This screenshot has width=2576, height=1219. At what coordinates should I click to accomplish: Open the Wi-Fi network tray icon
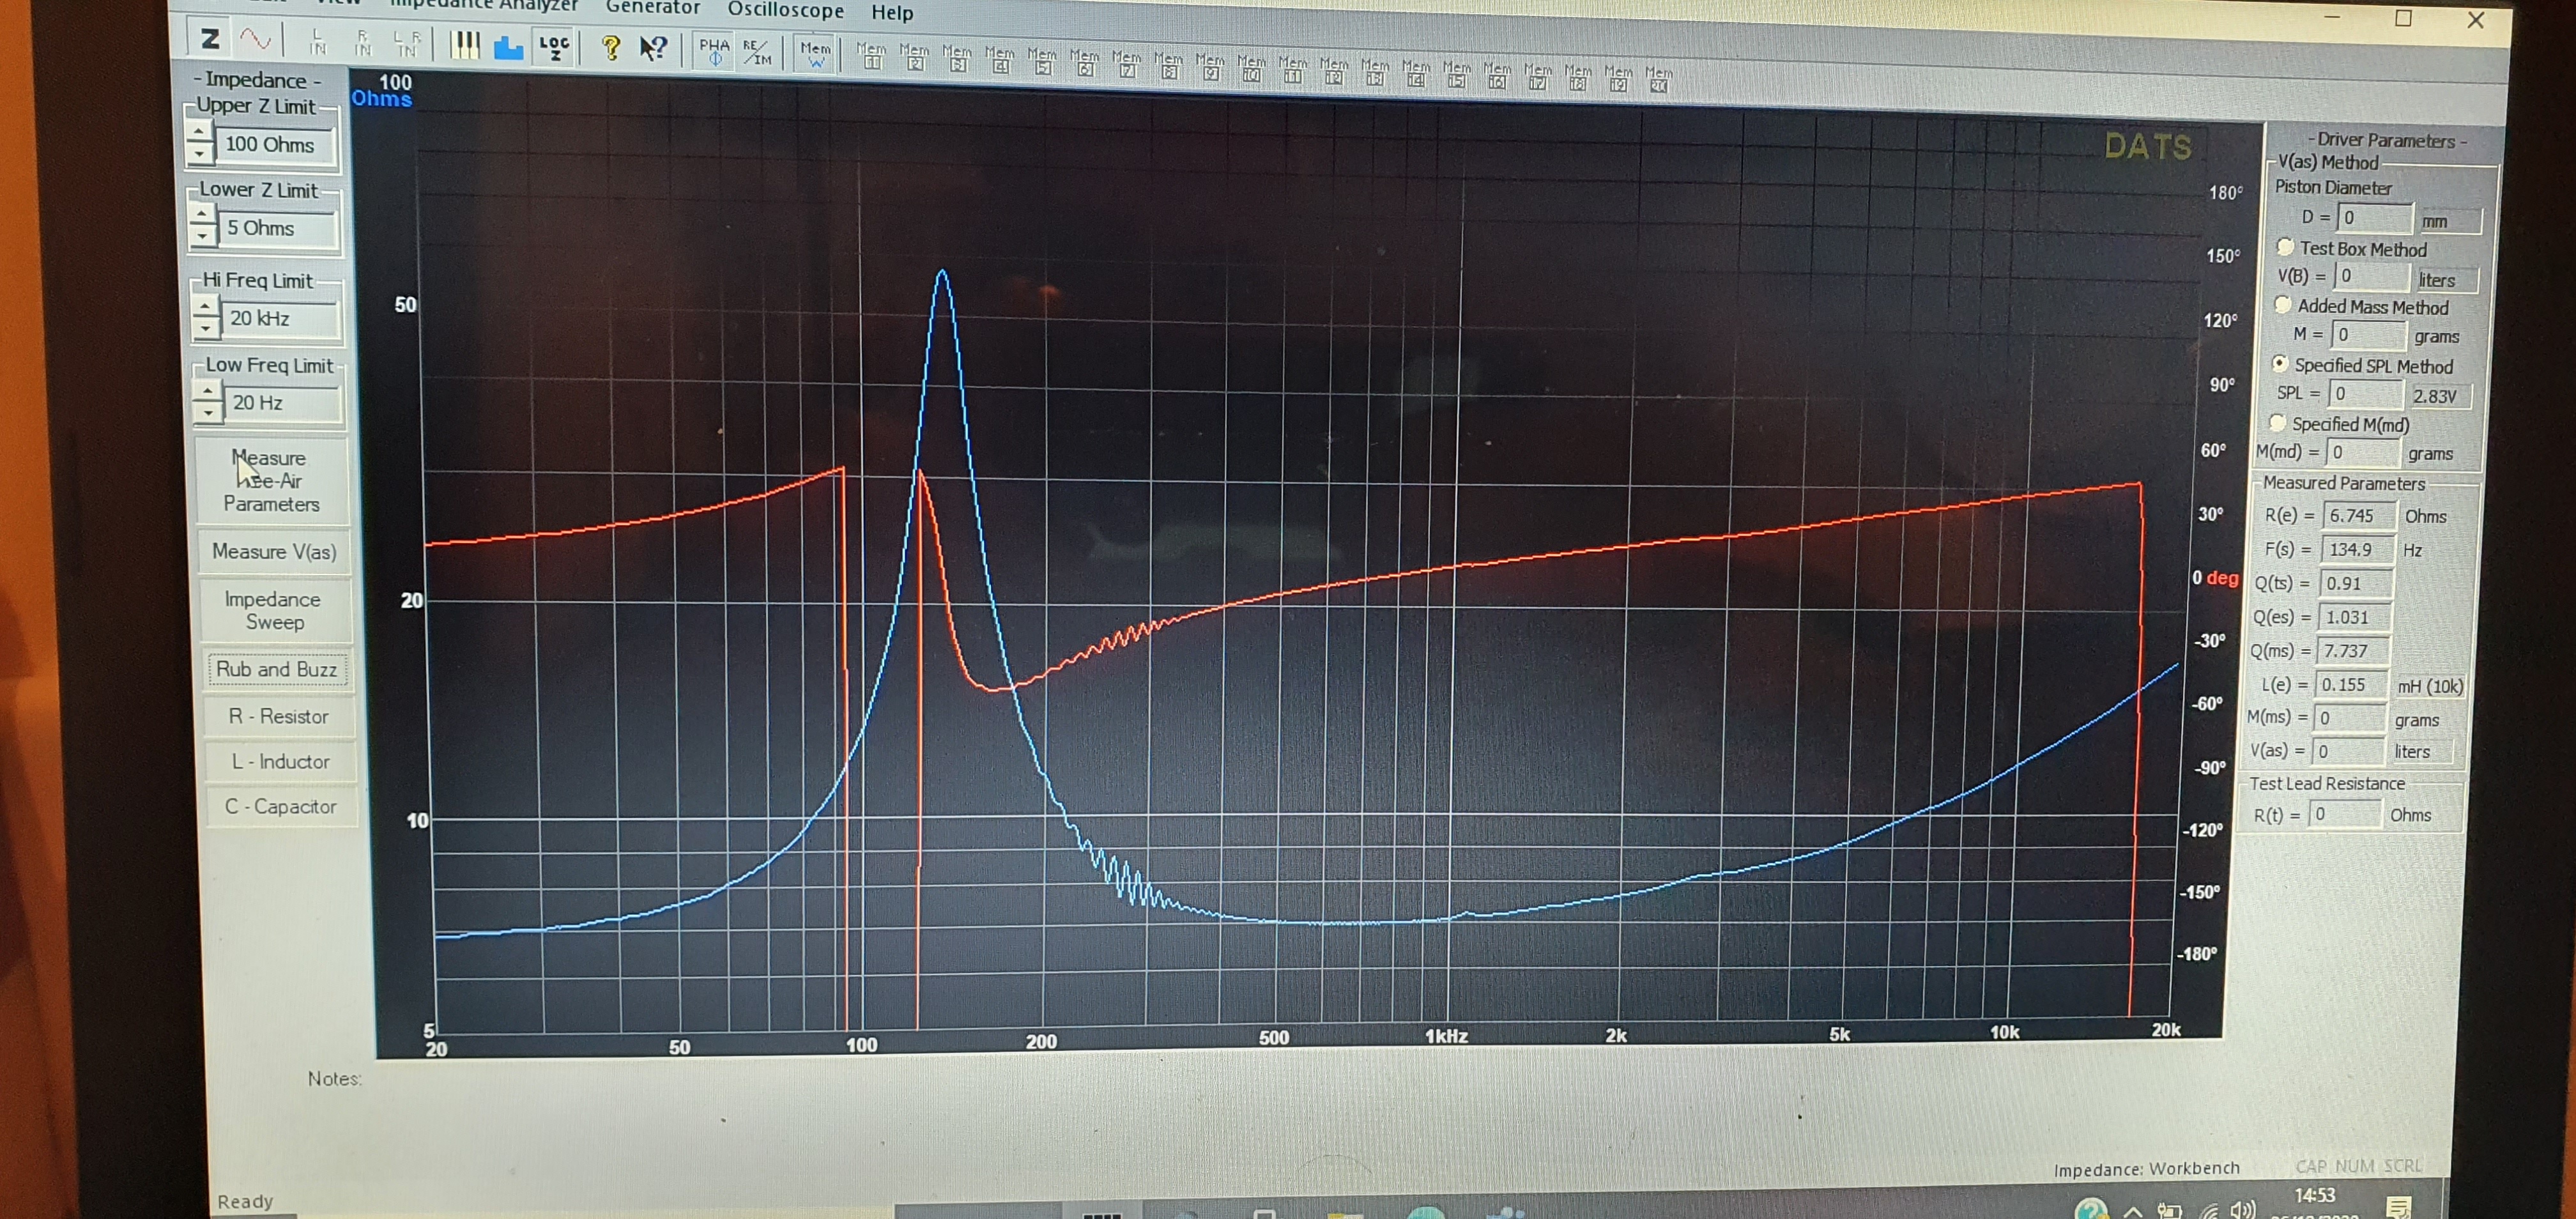coord(2208,1211)
